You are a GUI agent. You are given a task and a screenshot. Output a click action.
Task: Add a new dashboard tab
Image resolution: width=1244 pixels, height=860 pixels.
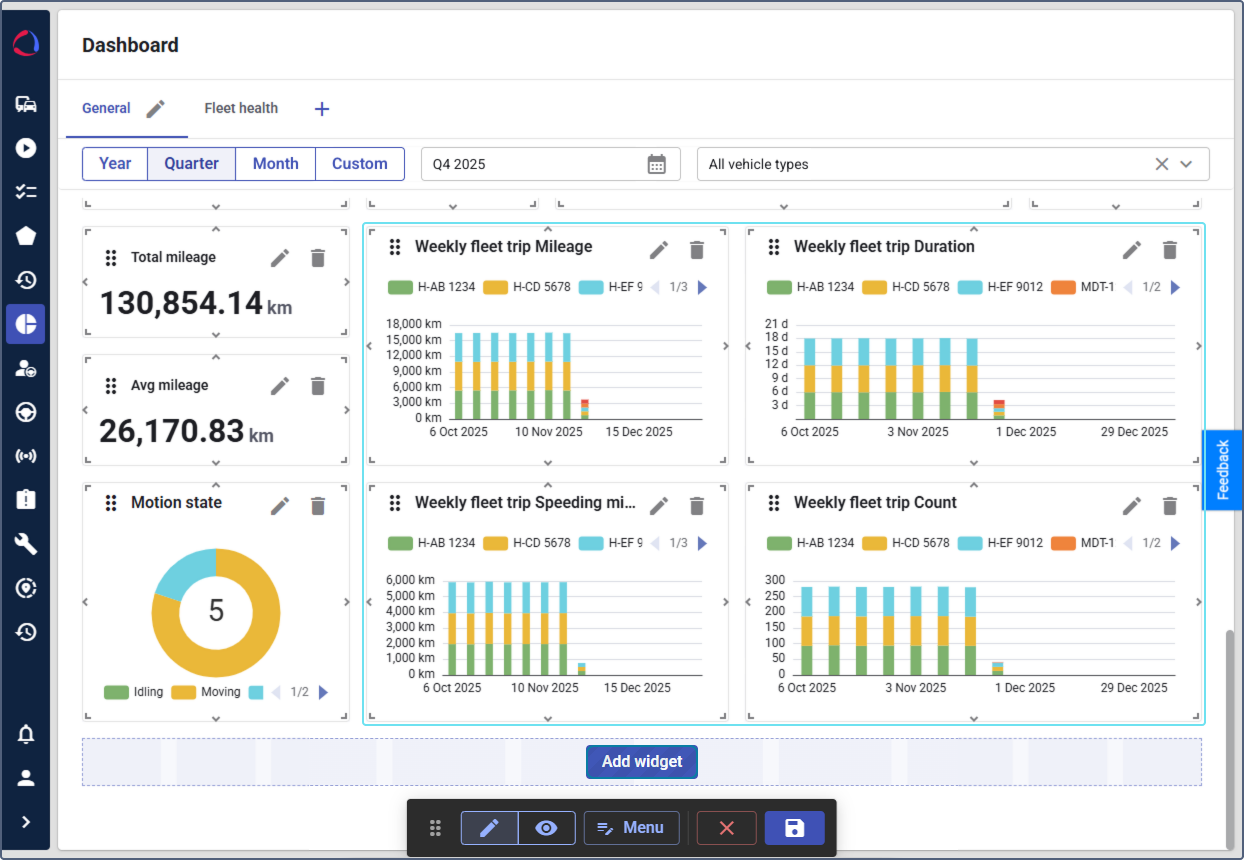pyautogui.click(x=322, y=109)
